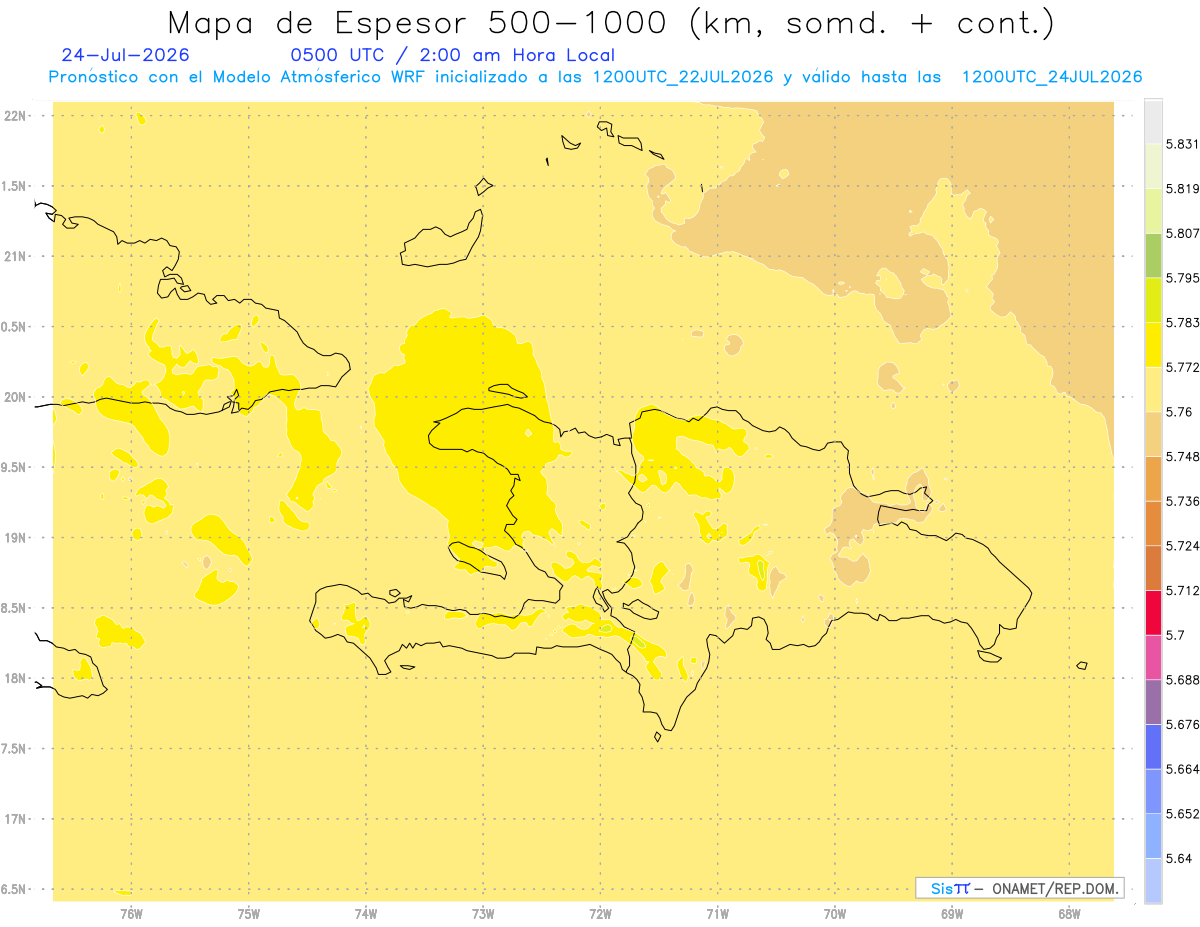Image resolution: width=1200 pixels, height=927 pixels.
Task: Click the 20N latitude label
Action: (16, 397)
